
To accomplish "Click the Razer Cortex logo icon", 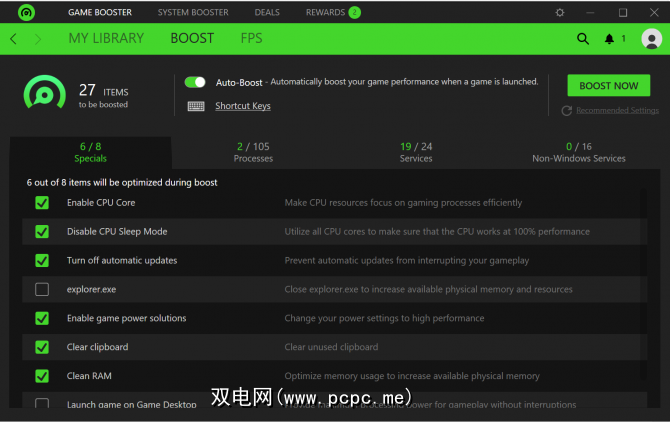I will 26,12.
